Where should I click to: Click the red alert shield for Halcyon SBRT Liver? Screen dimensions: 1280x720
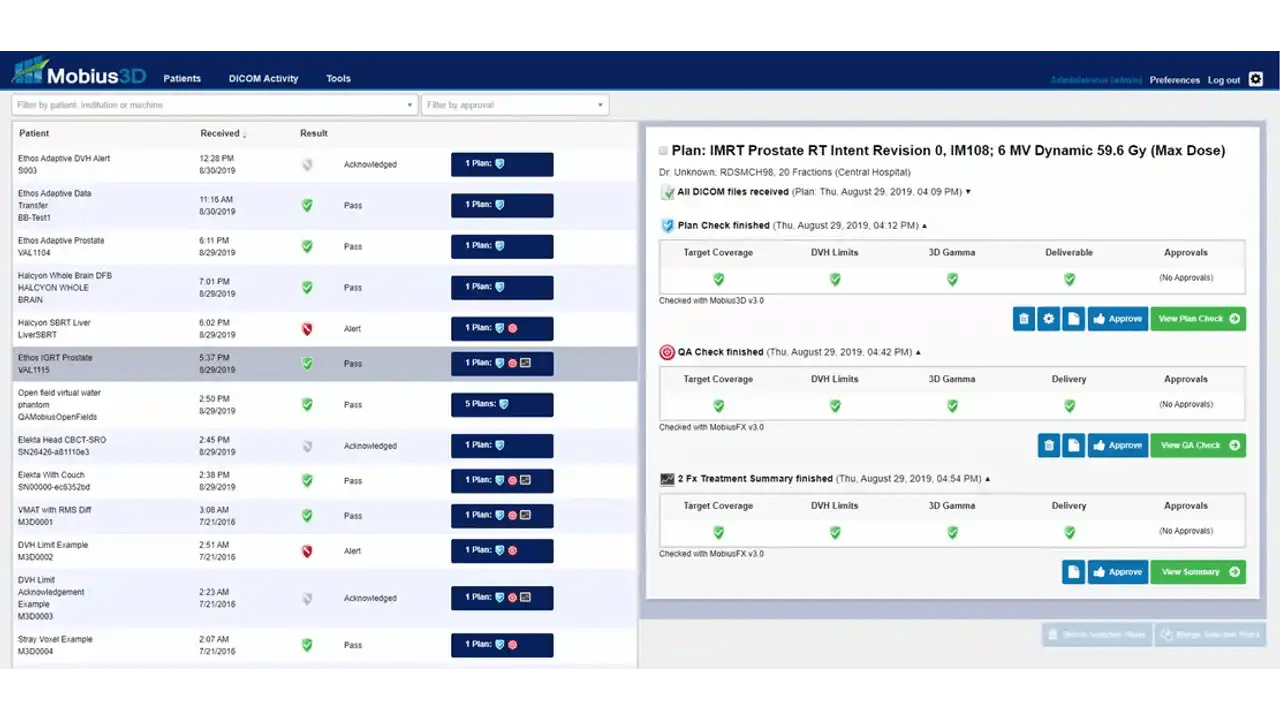(307, 329)
